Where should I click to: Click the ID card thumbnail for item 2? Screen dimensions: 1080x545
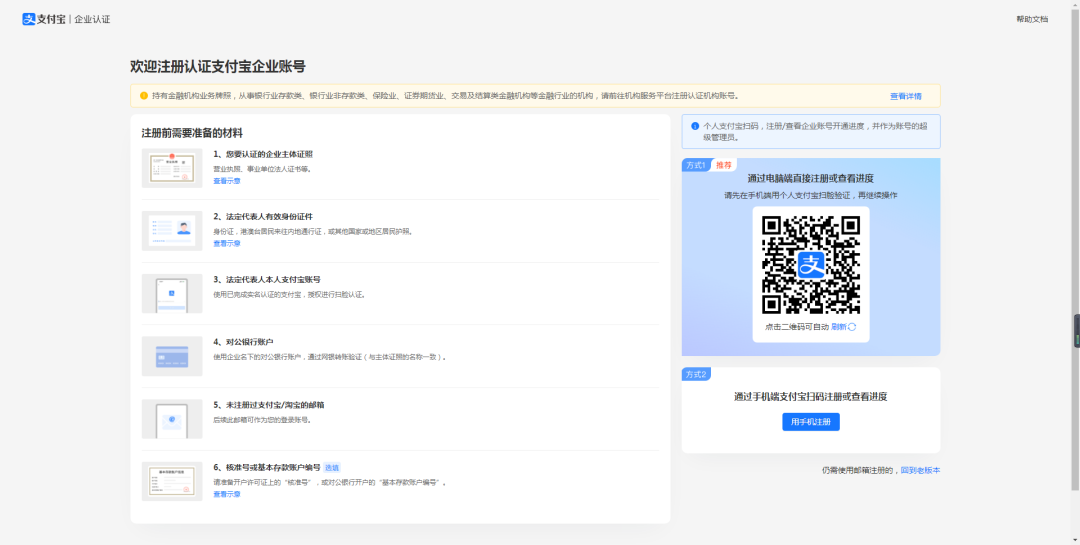pyautogui.click(x=172, y=231)
